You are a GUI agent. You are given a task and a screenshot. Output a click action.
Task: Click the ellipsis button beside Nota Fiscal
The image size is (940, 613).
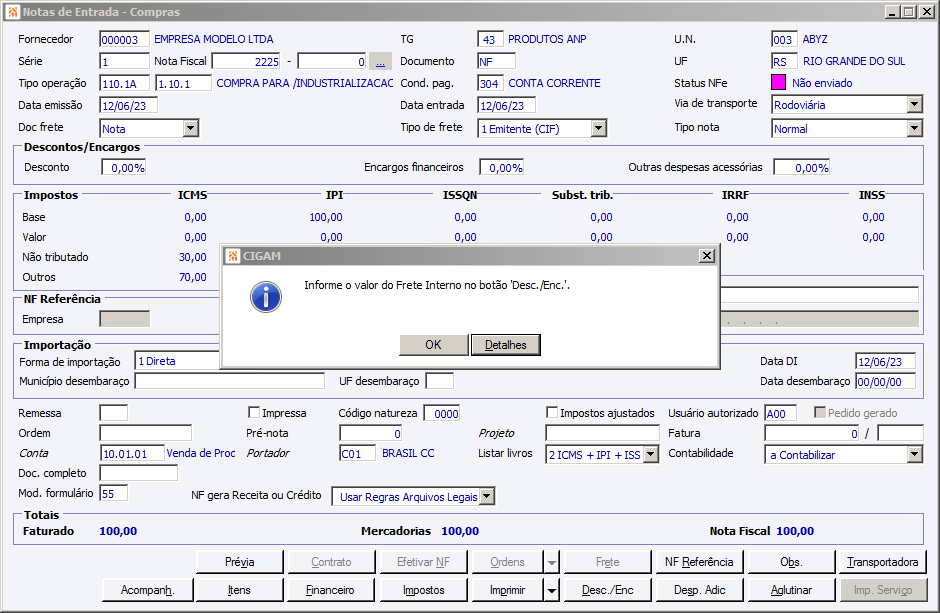pos(380,61)
